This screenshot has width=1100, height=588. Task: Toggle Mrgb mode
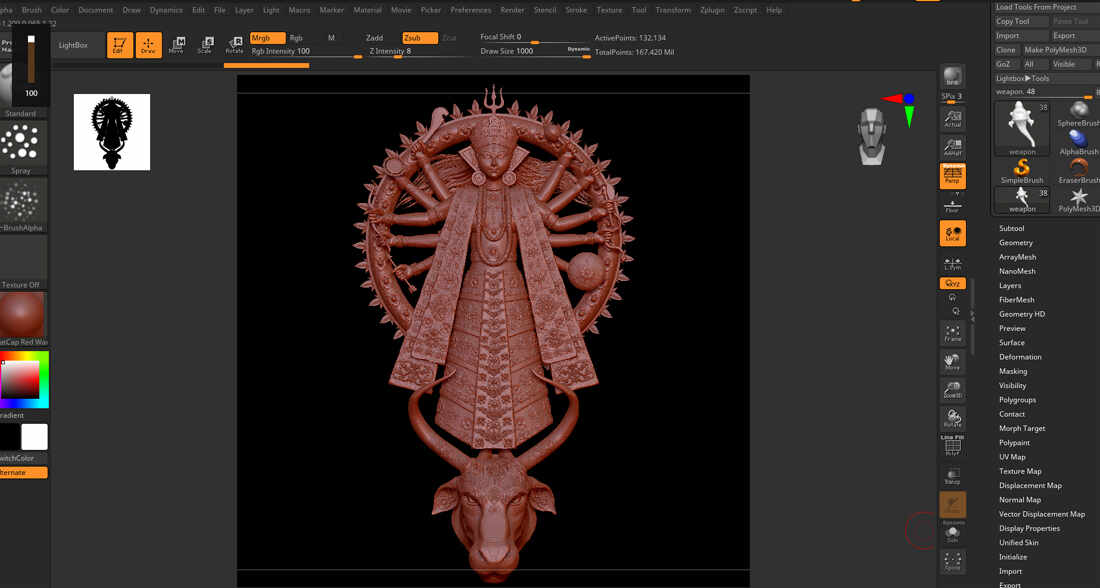coord(267,38)
